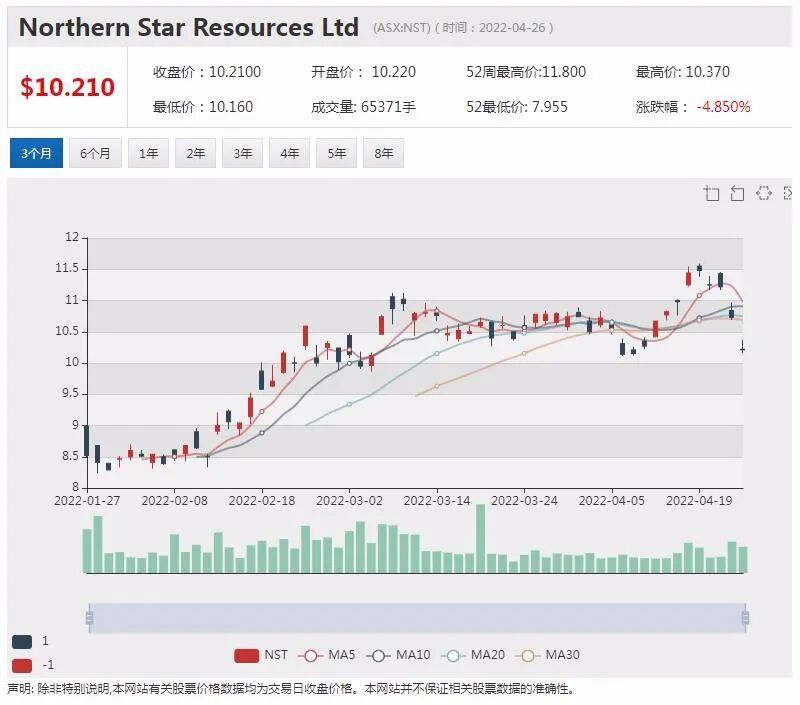800x705 pixels.
Task: Click the Northern Star Resources Ltd title
Action: coord(188,28)
